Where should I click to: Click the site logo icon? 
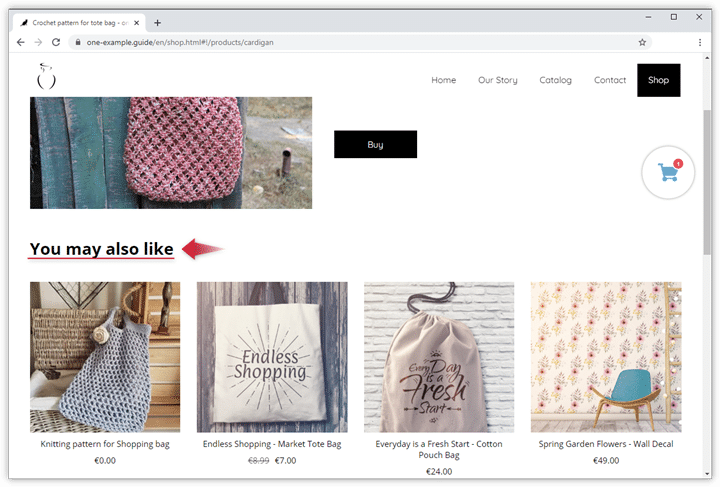coord(45,76)
